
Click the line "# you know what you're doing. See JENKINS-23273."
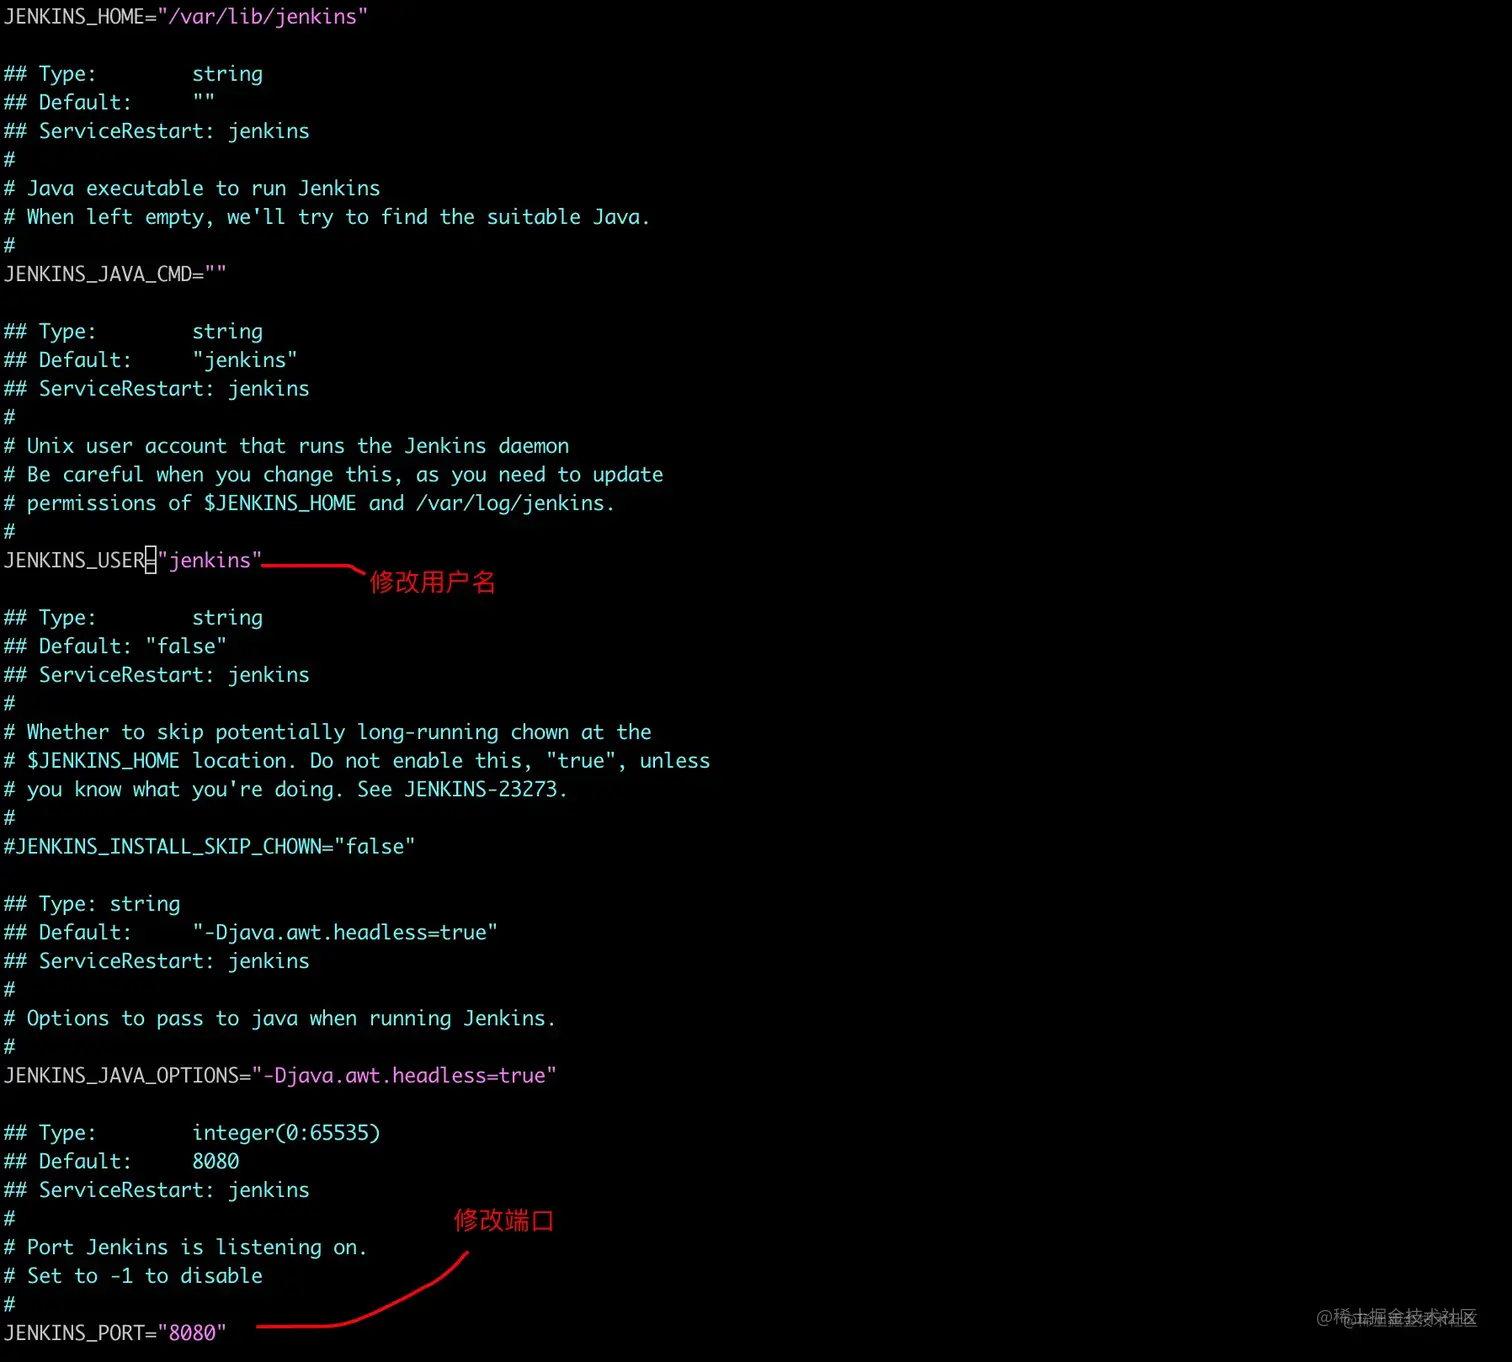click(x=285, y=789)
